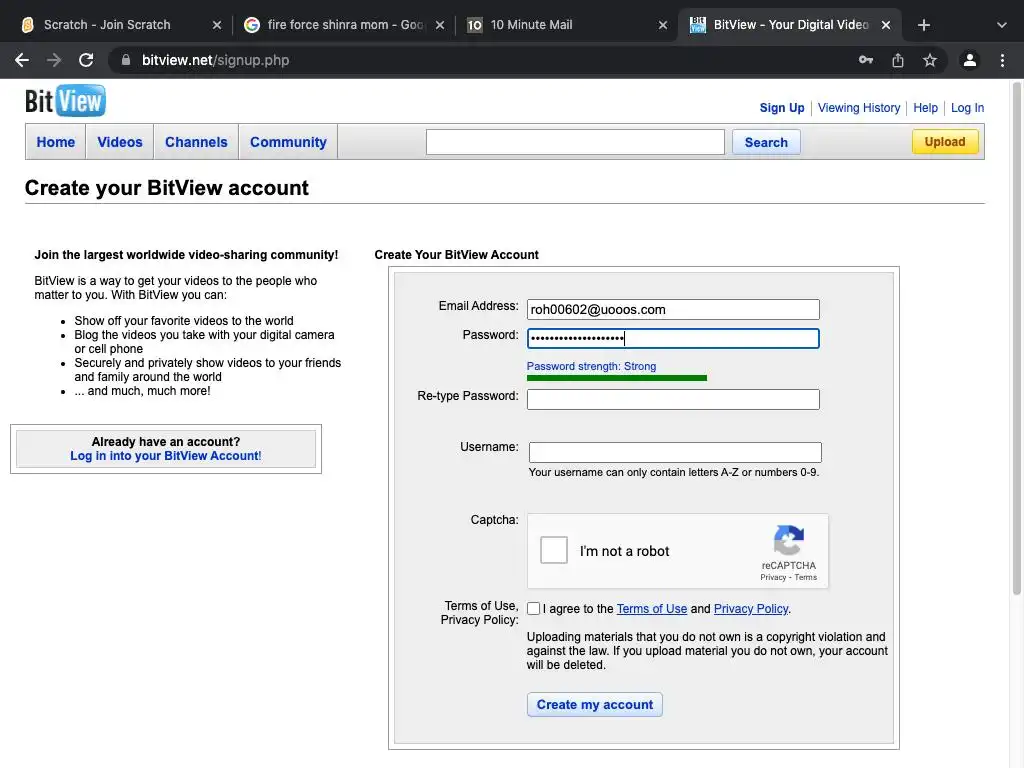Focus the Username input field
Screen dimensions: 1024x768
click(675, 452)
